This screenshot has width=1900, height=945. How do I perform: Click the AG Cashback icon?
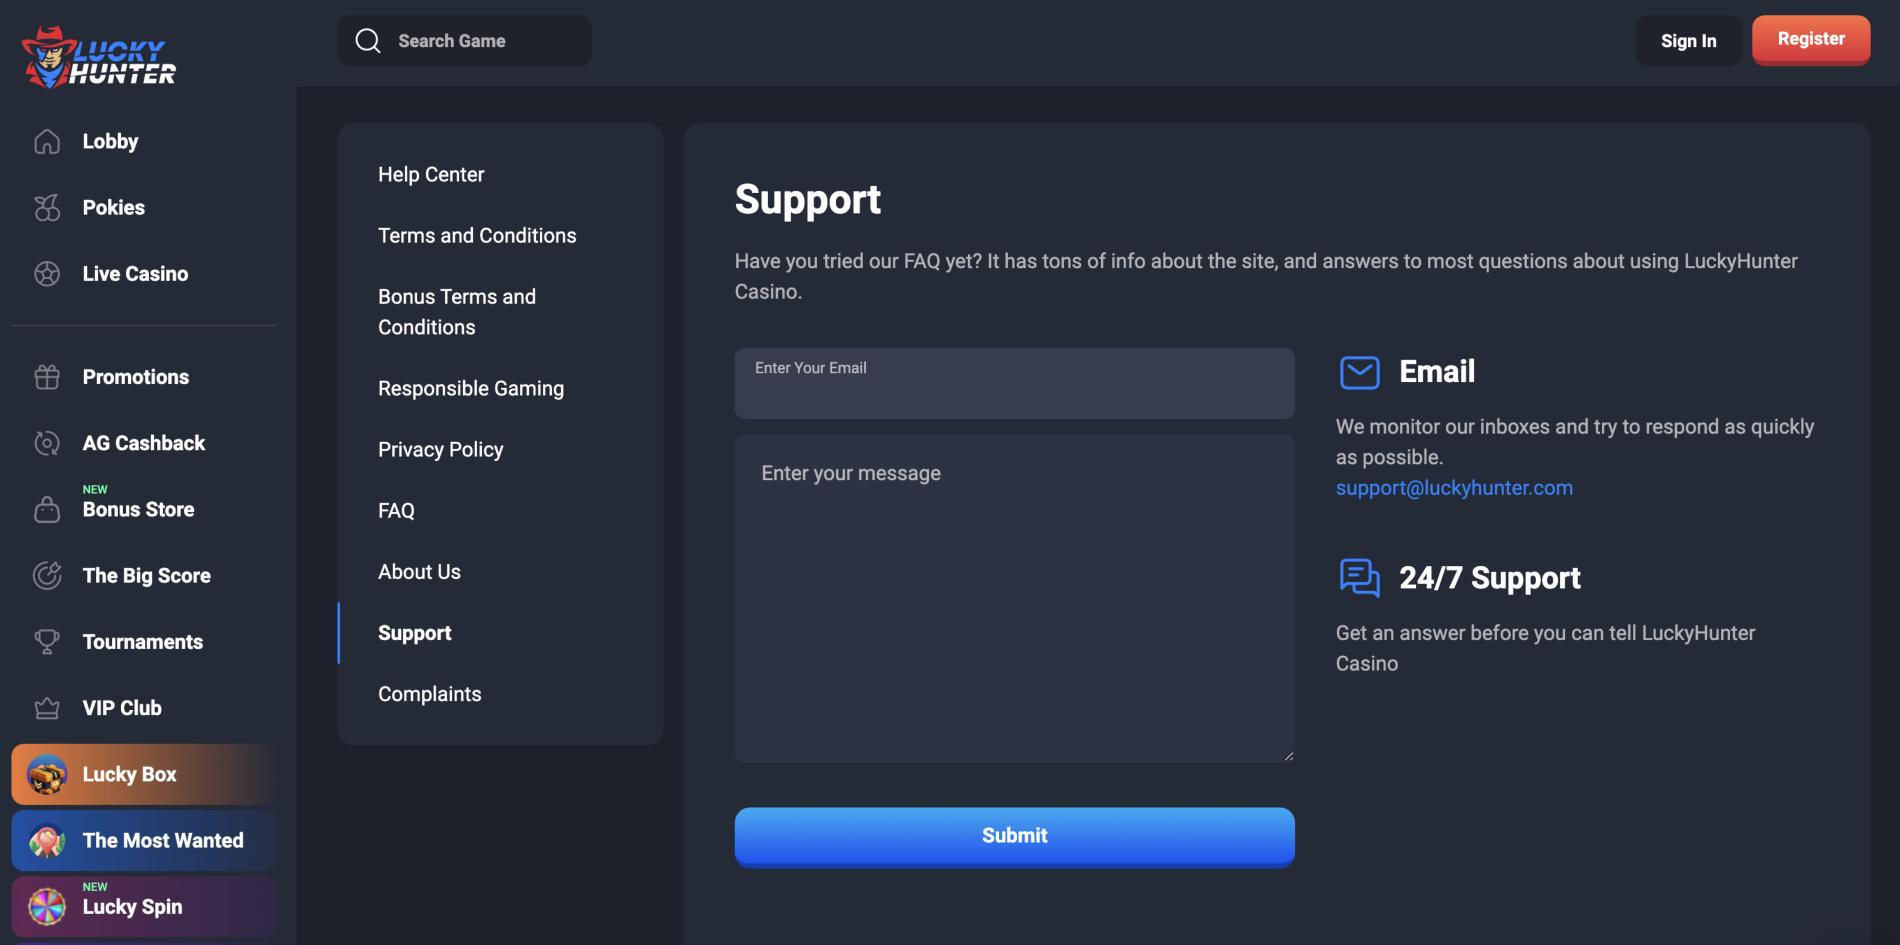pyautogui.click(x=47, y=443)
